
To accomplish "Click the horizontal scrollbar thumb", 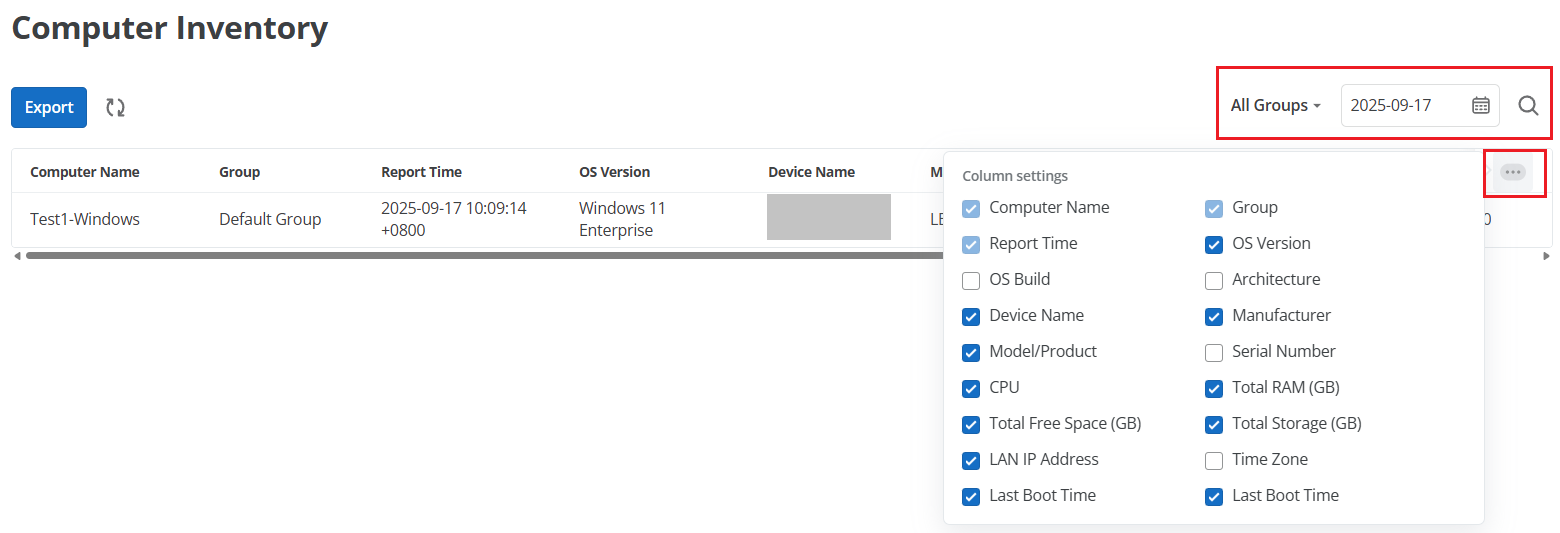I will tap(485, 256).
